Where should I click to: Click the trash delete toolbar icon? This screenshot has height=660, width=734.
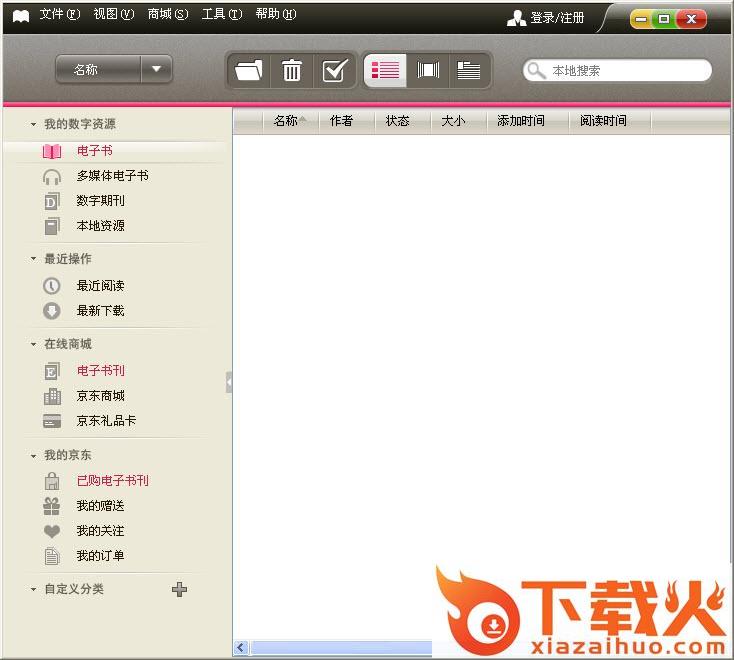pyautogui.click(x=292, y=71)
